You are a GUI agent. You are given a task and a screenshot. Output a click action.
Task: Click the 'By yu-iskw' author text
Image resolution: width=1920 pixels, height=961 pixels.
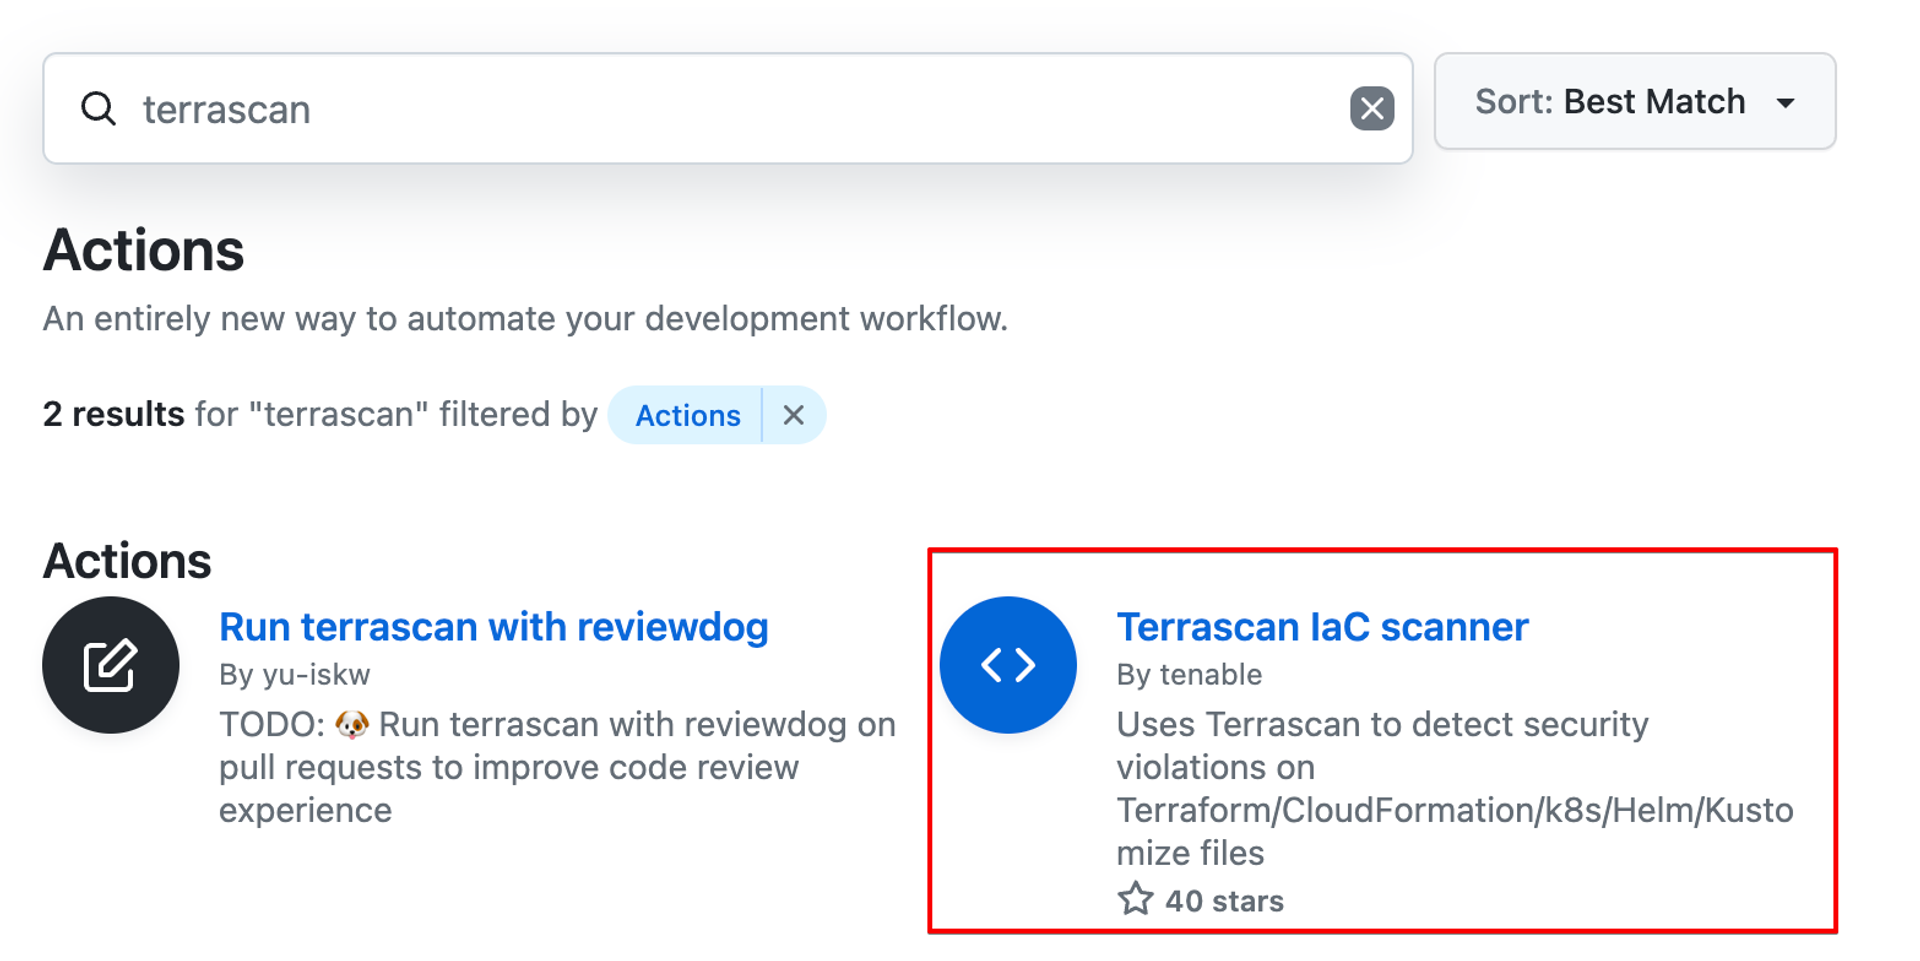point(295,675)
